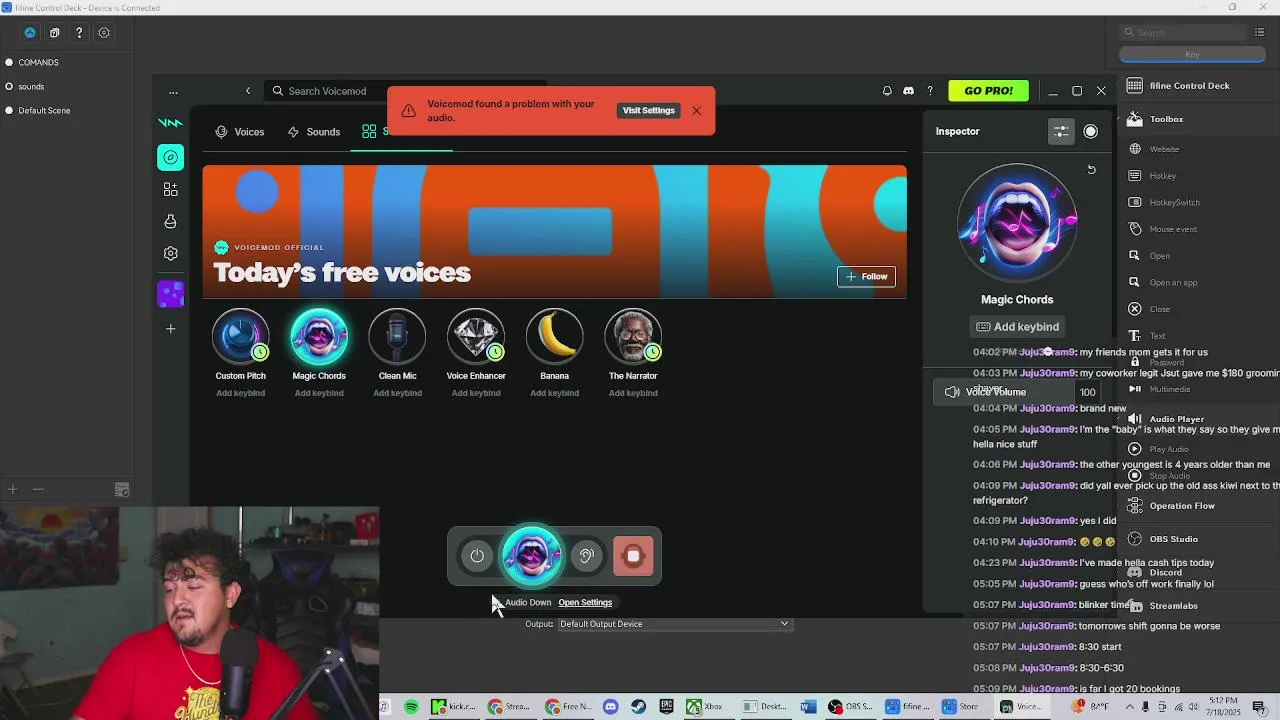
Task: Open Voicemod notifications bell
Action: pyautogui.click(x=887, y=91)
